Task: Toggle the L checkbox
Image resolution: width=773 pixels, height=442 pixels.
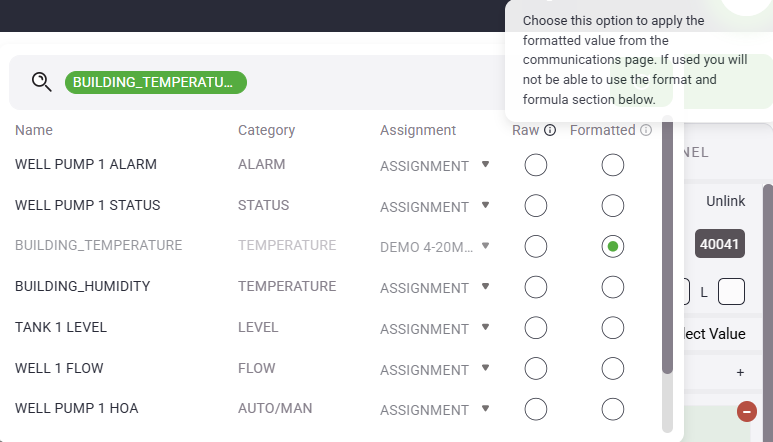Action: point(731,292)
